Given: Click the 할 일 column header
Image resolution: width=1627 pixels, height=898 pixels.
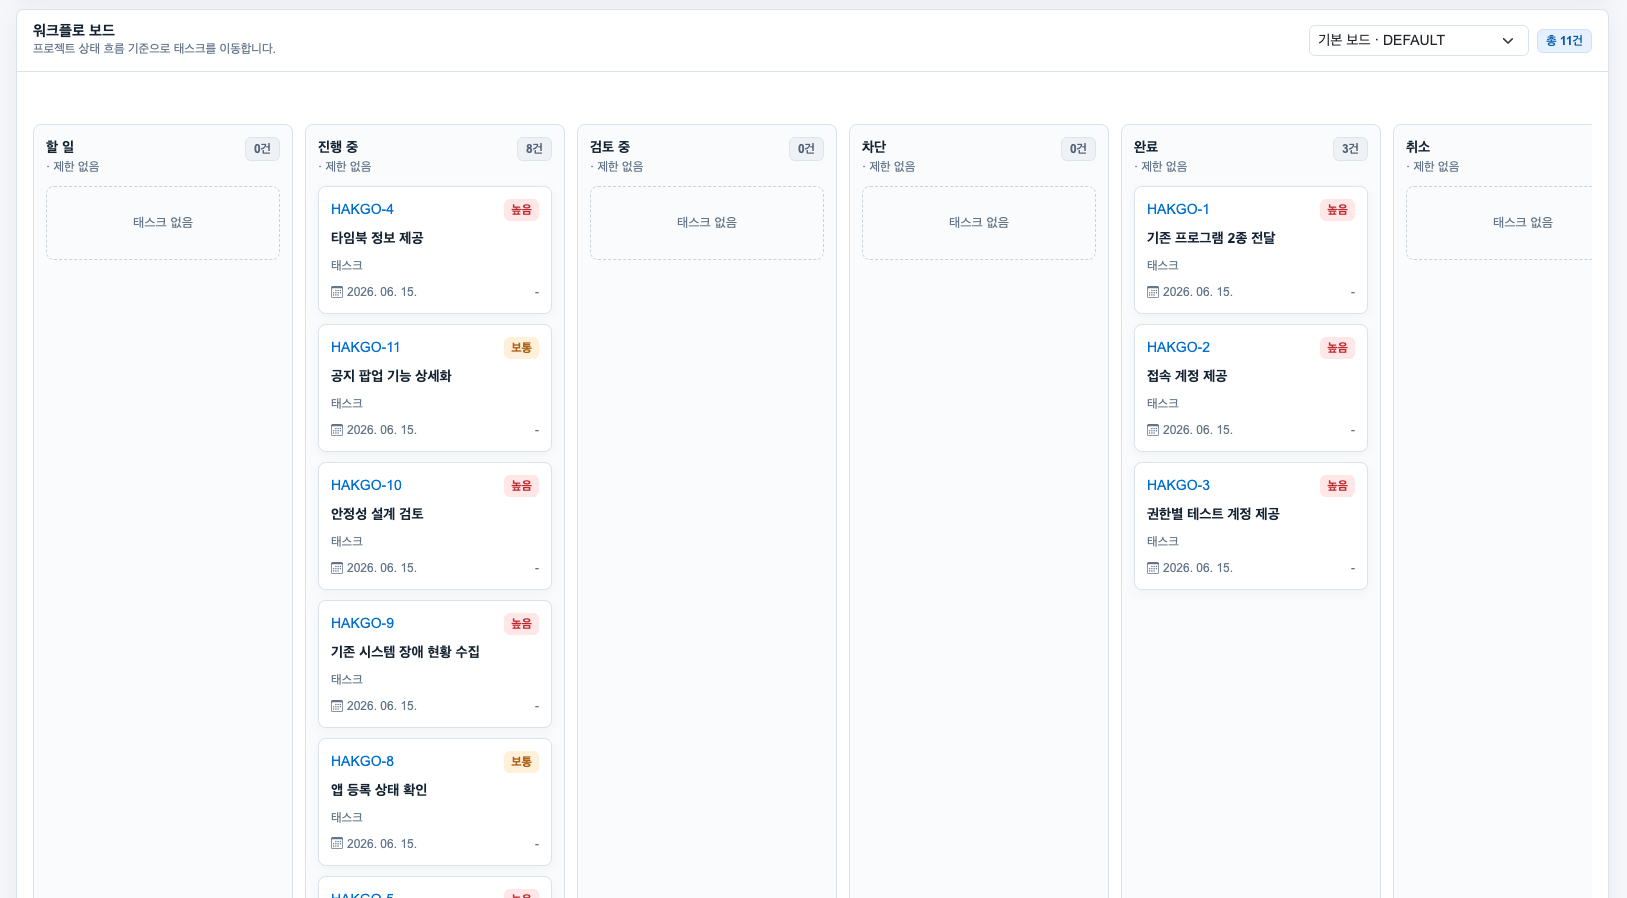Looking at the screenshot, I should click(60, 147).
